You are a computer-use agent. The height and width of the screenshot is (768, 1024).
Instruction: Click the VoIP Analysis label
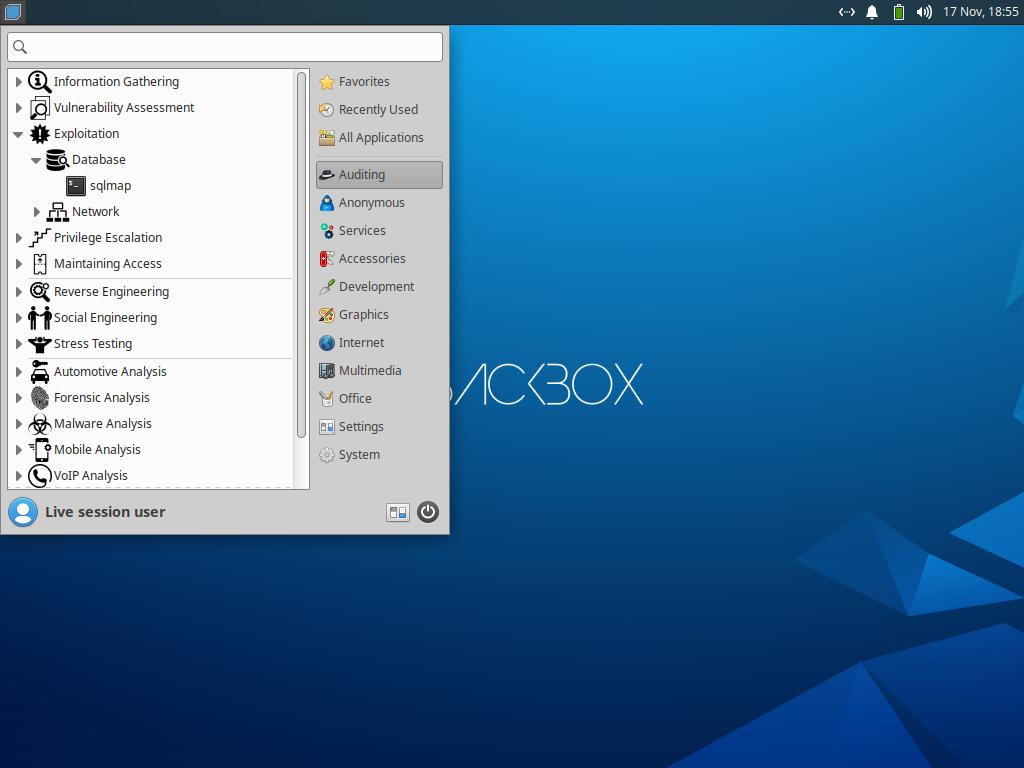(x=91, y=475)
